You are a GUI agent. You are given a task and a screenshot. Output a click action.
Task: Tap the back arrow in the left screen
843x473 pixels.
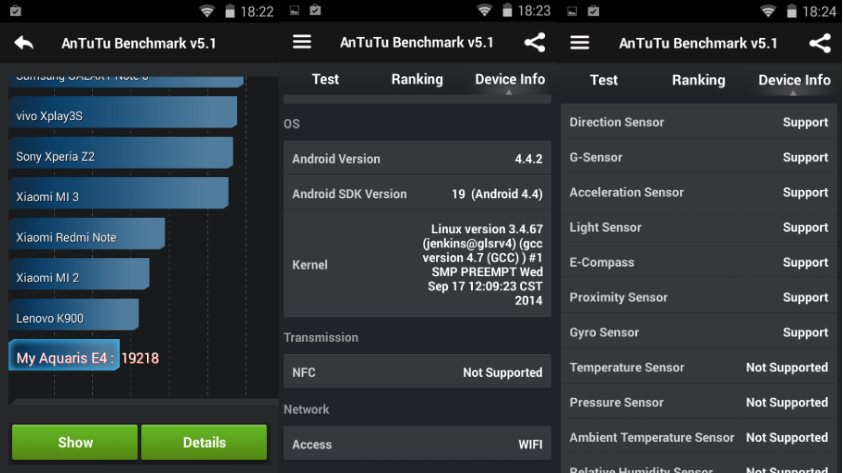[24, 43]
